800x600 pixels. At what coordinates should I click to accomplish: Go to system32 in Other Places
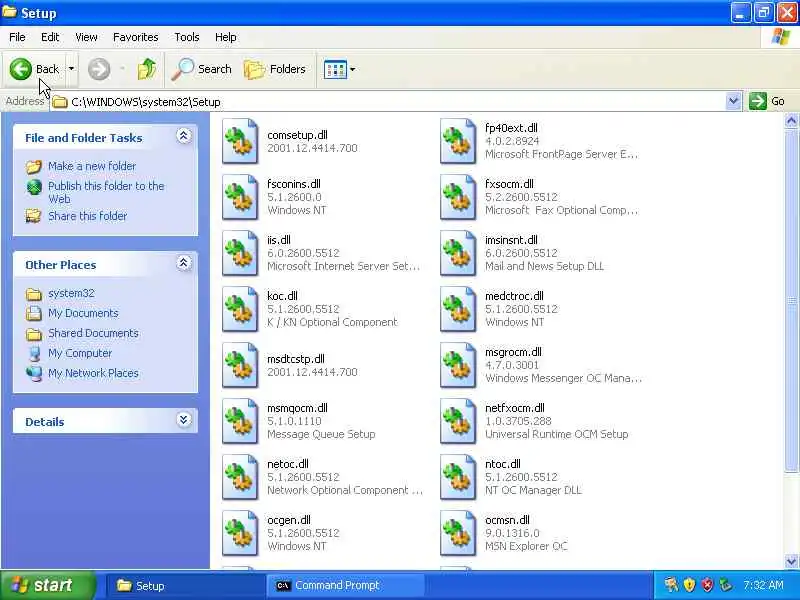pos(71,293)
